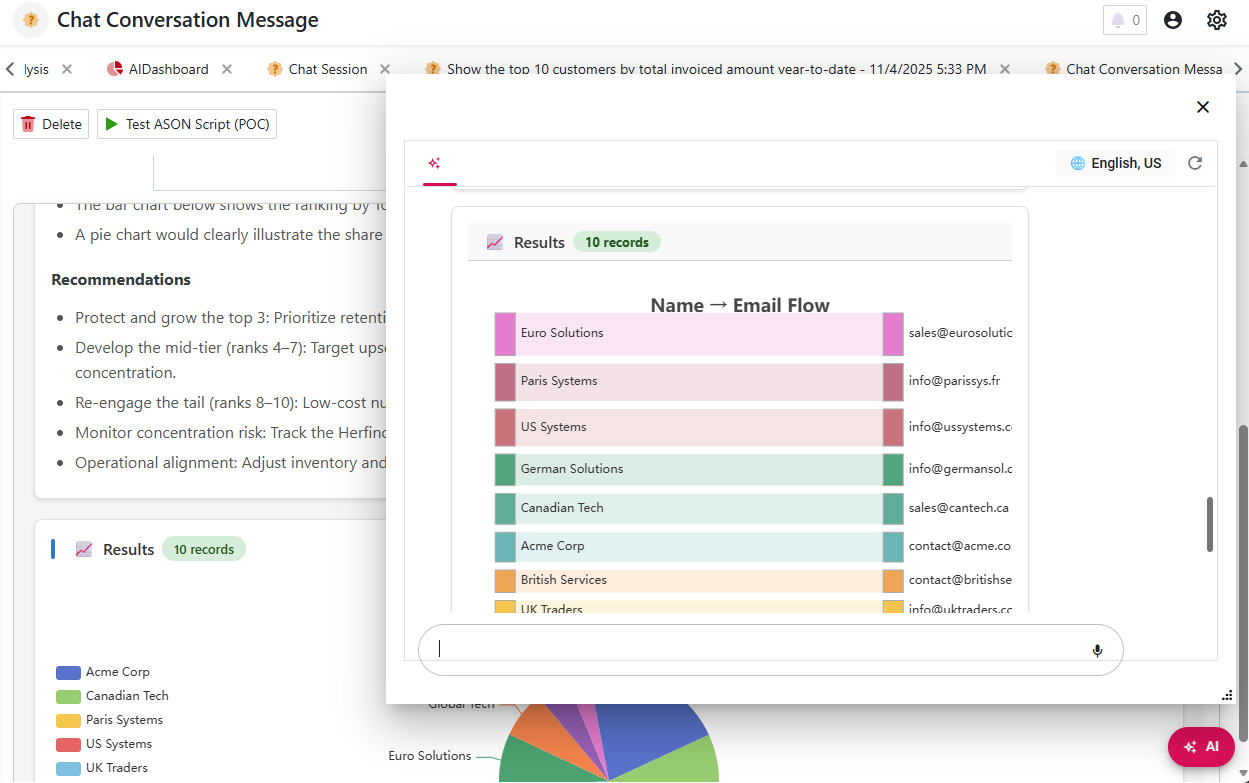The image size is (1249, 783).
Task: Open application settings gear
Action: pos(1216,19)
